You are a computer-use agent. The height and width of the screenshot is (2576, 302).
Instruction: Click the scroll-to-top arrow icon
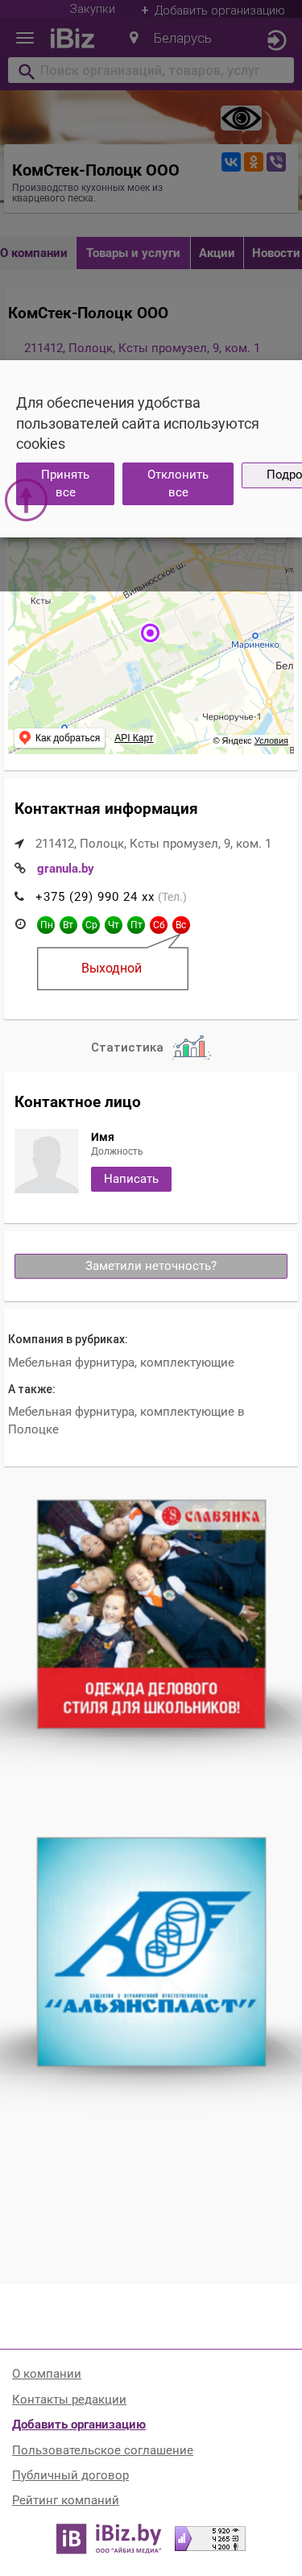[26, 499]
